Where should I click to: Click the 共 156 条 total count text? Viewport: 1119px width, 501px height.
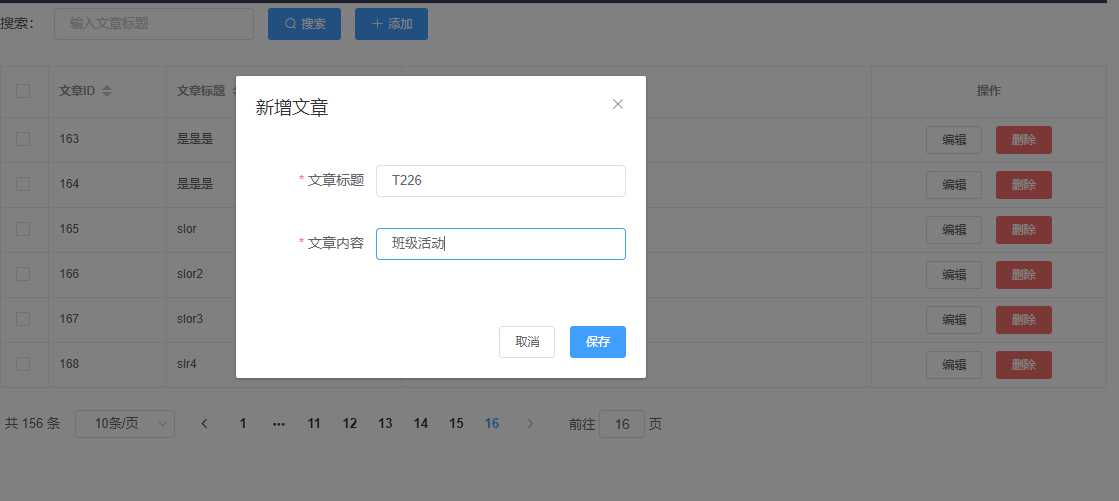tap(33, 424)
